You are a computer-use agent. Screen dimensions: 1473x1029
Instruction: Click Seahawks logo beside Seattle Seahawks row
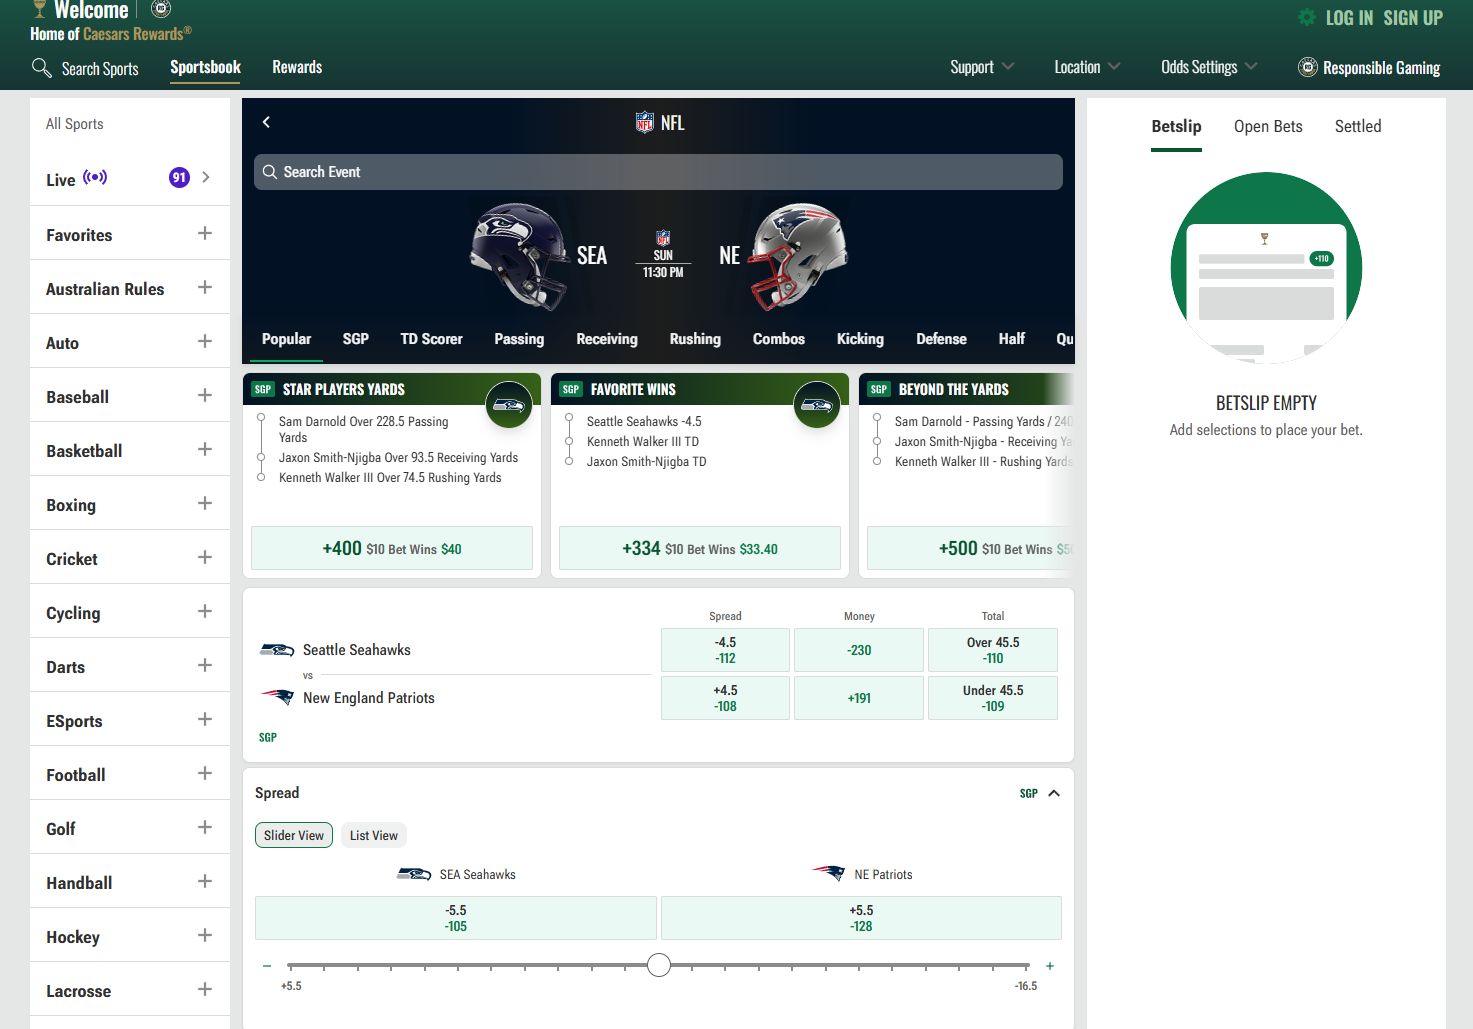coord(277,650)
